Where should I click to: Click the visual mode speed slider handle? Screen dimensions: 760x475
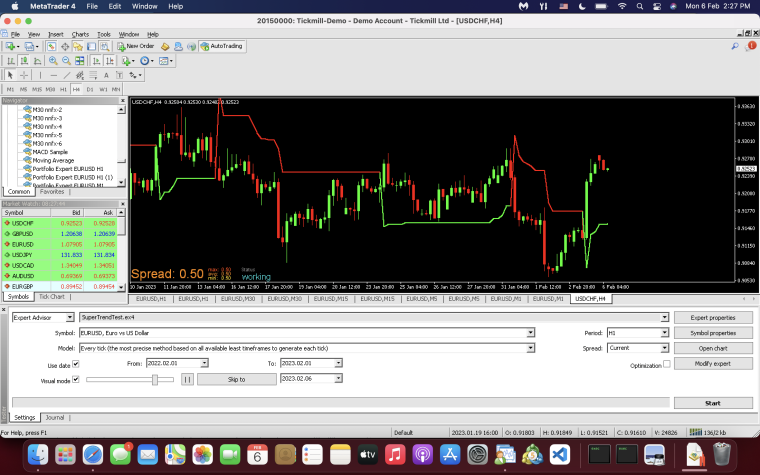click(x=155, y=380)
